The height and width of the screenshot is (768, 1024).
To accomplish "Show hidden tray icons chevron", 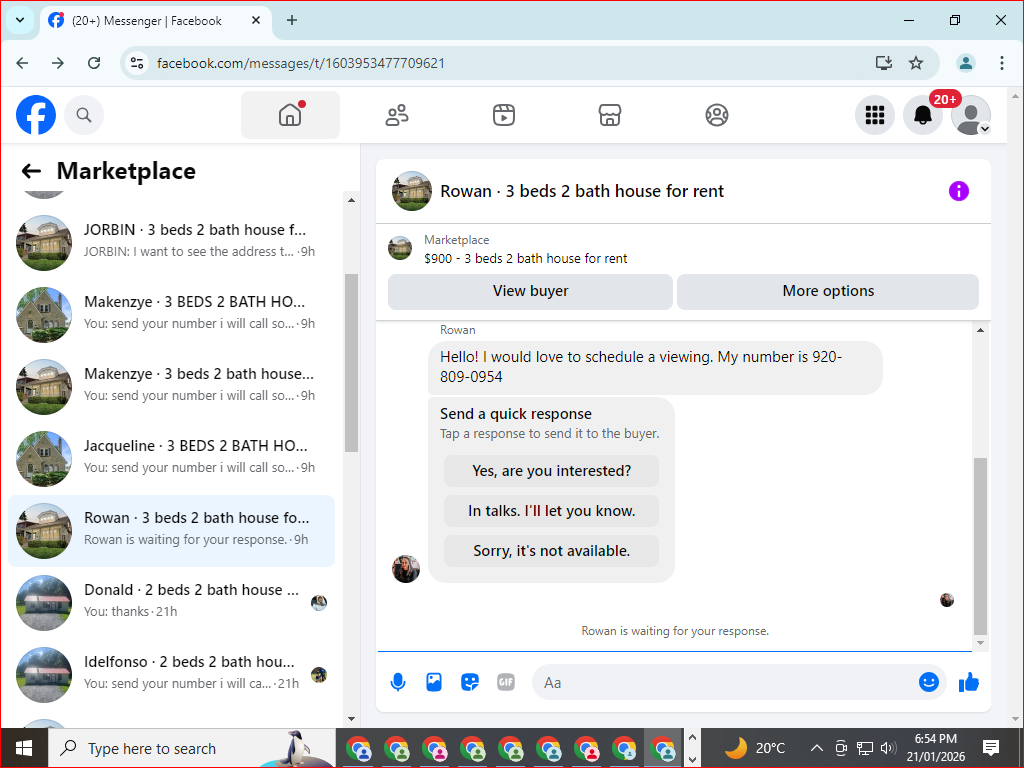I will tap(816, 748).
